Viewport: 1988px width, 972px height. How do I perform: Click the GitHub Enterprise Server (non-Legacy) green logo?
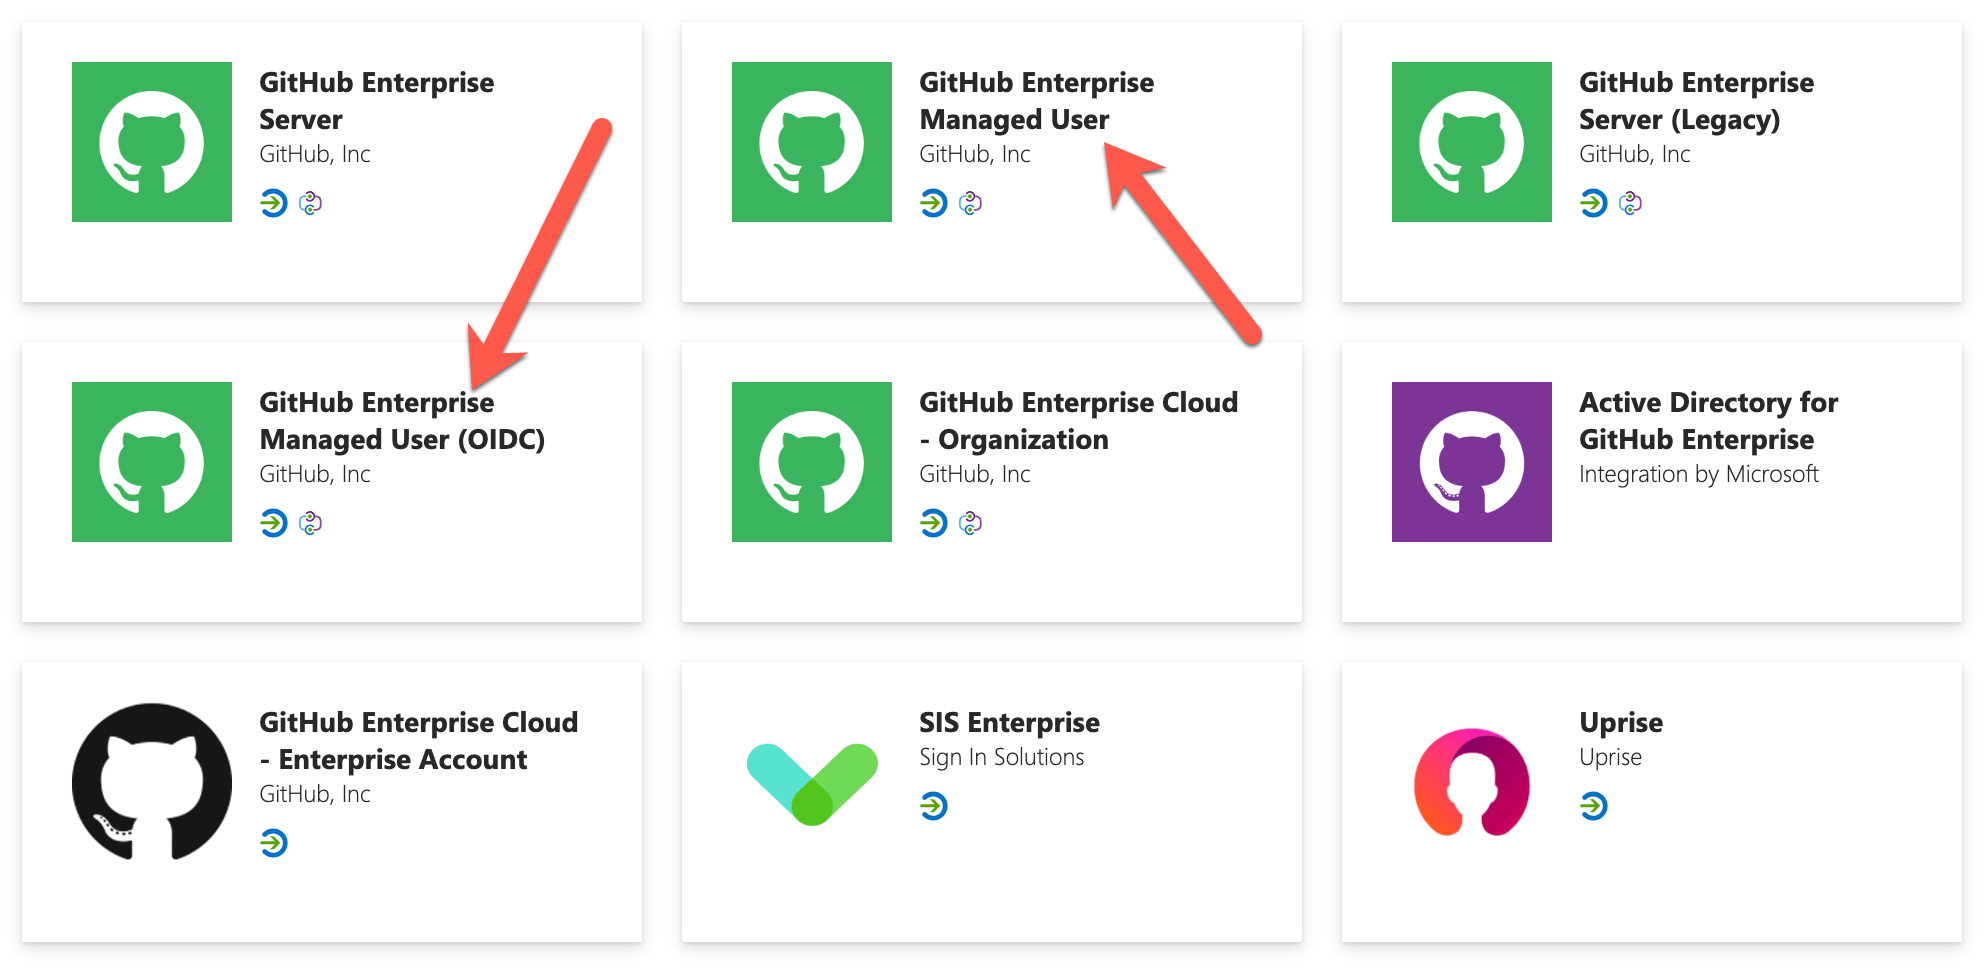coord(152,142)
